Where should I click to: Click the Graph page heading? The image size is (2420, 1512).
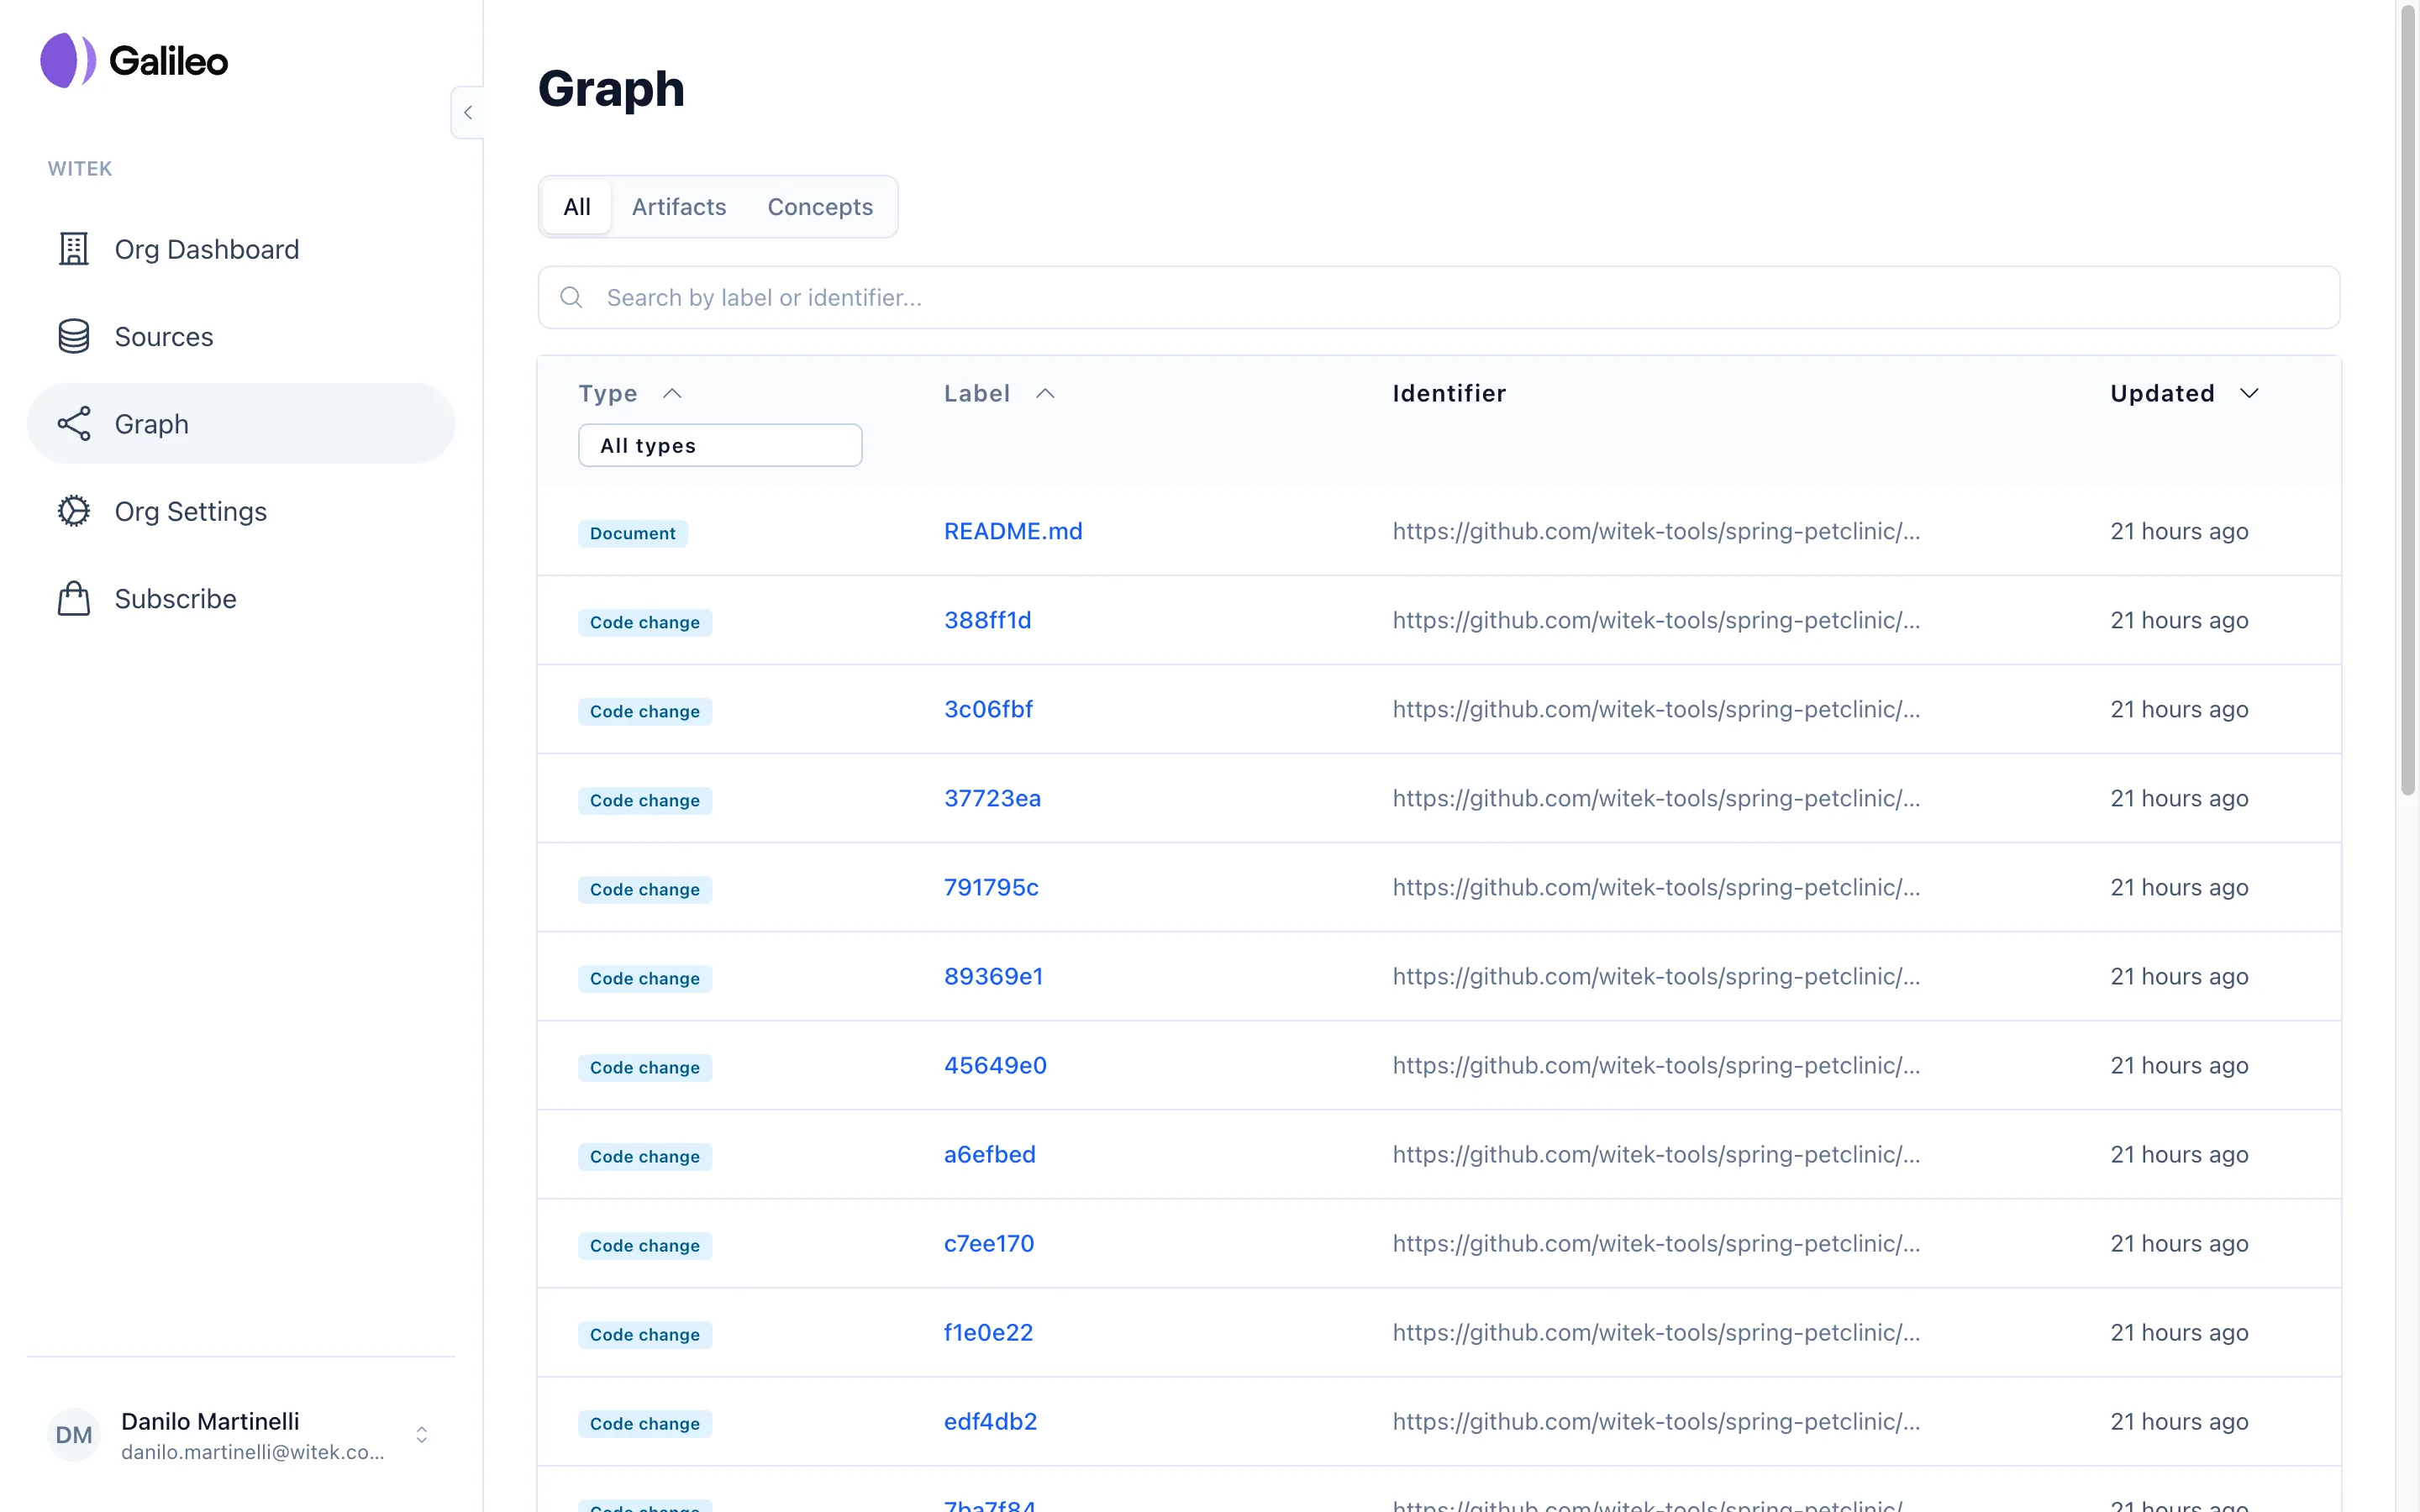611,89
